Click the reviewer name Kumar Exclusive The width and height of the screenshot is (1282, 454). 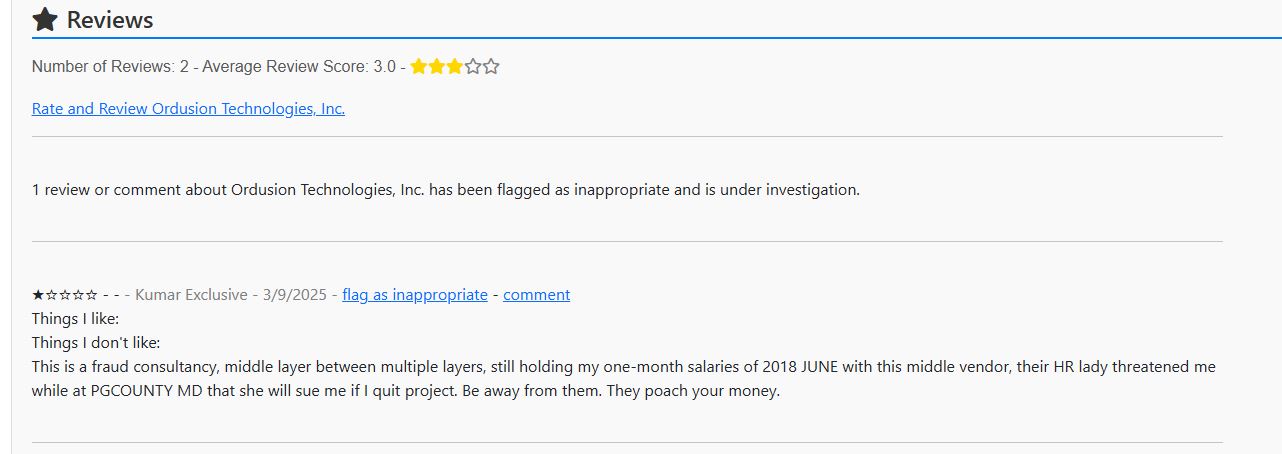point(191,294)
